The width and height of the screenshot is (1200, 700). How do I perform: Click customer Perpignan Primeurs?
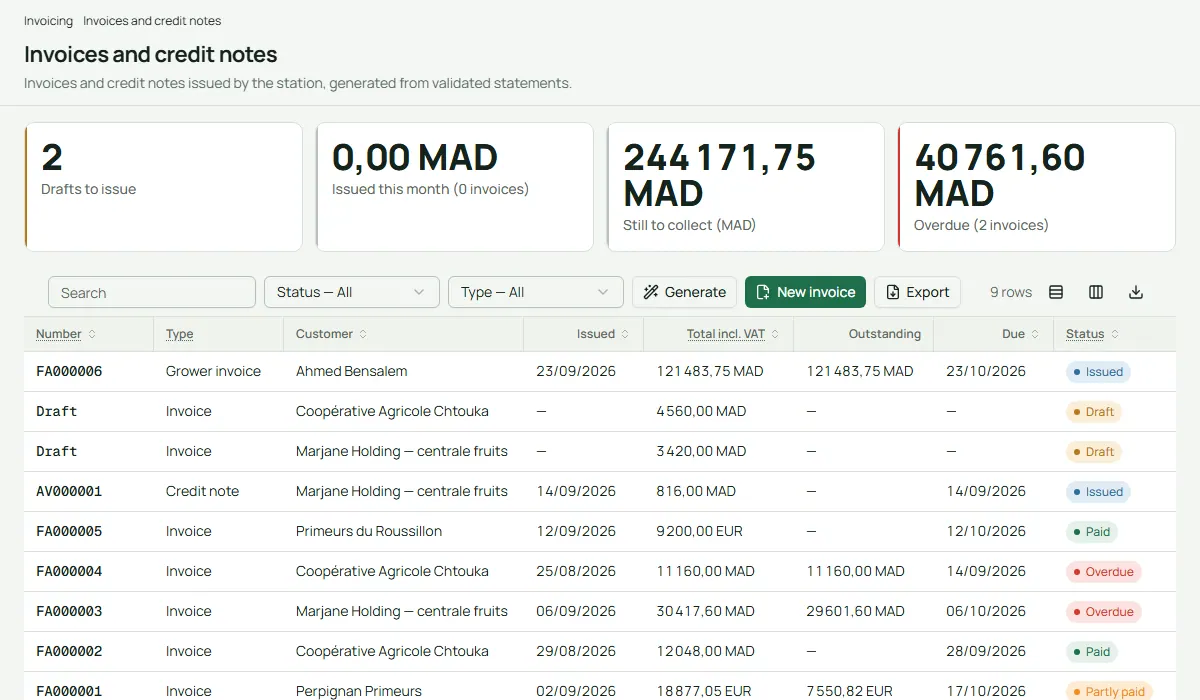359,691
